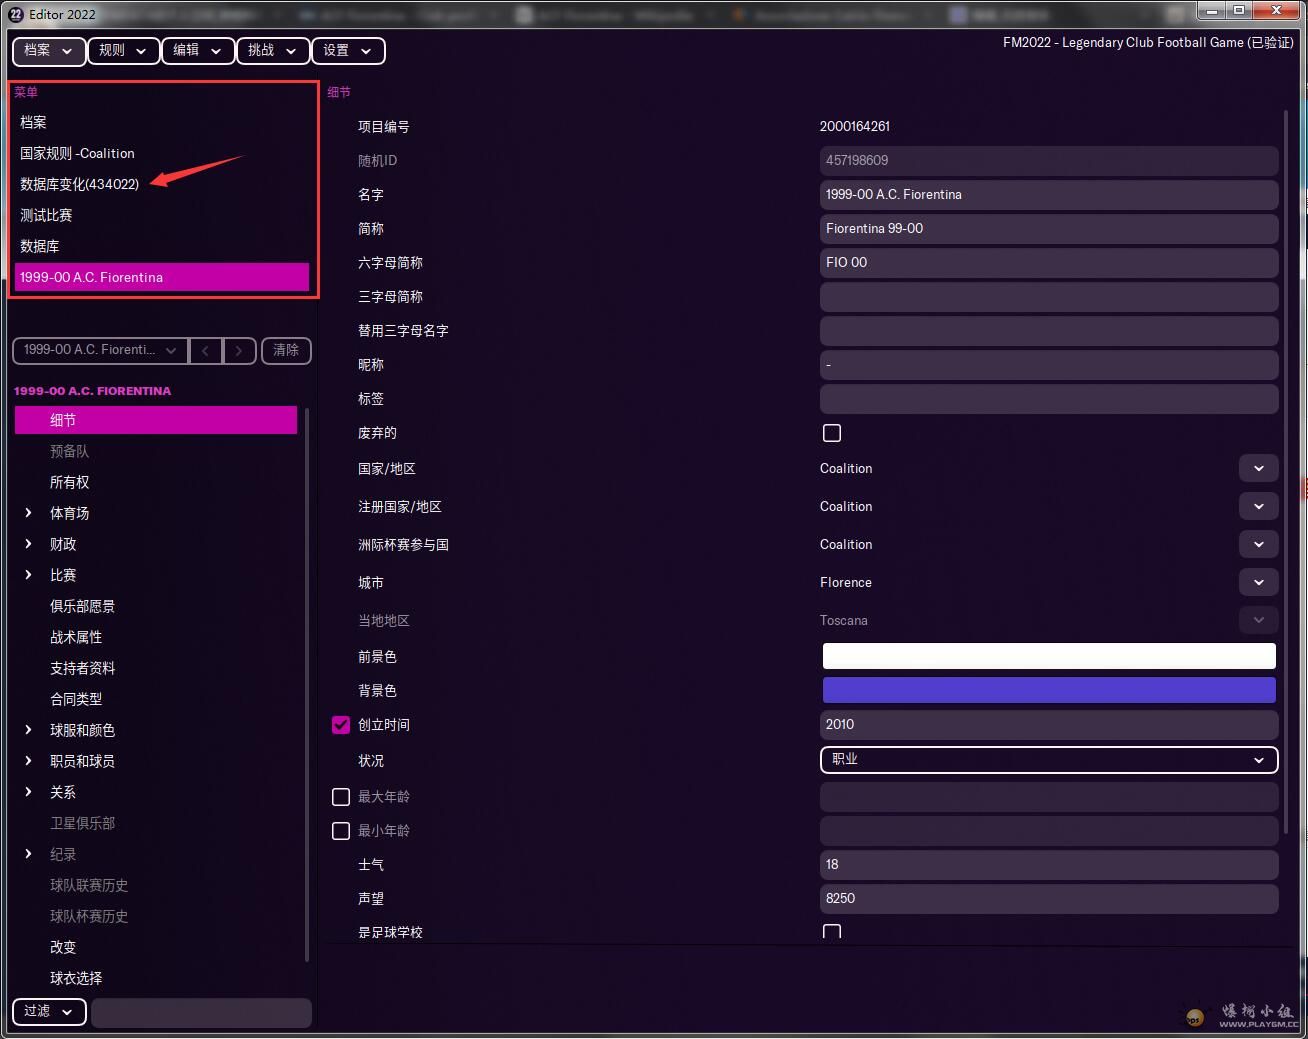
Task: Click the 声望 input field with 8250
Action: 1048,898
